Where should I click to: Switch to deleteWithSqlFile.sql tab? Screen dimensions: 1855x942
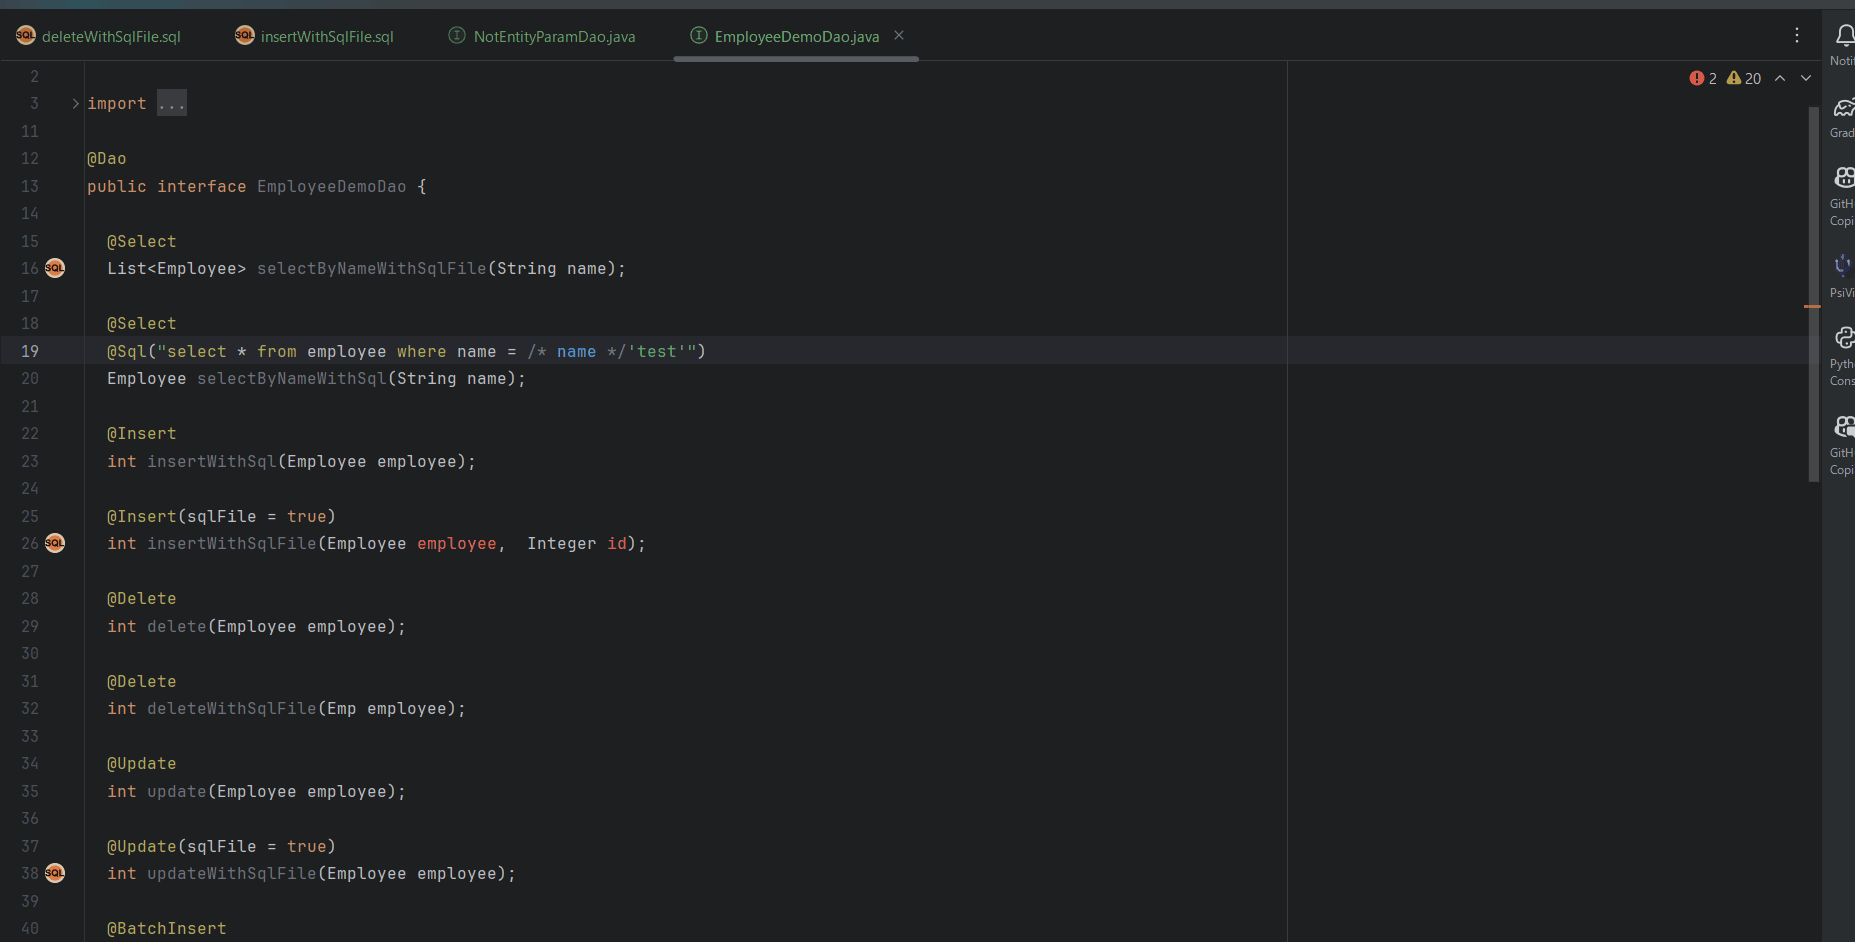click(x=99, y=37)
